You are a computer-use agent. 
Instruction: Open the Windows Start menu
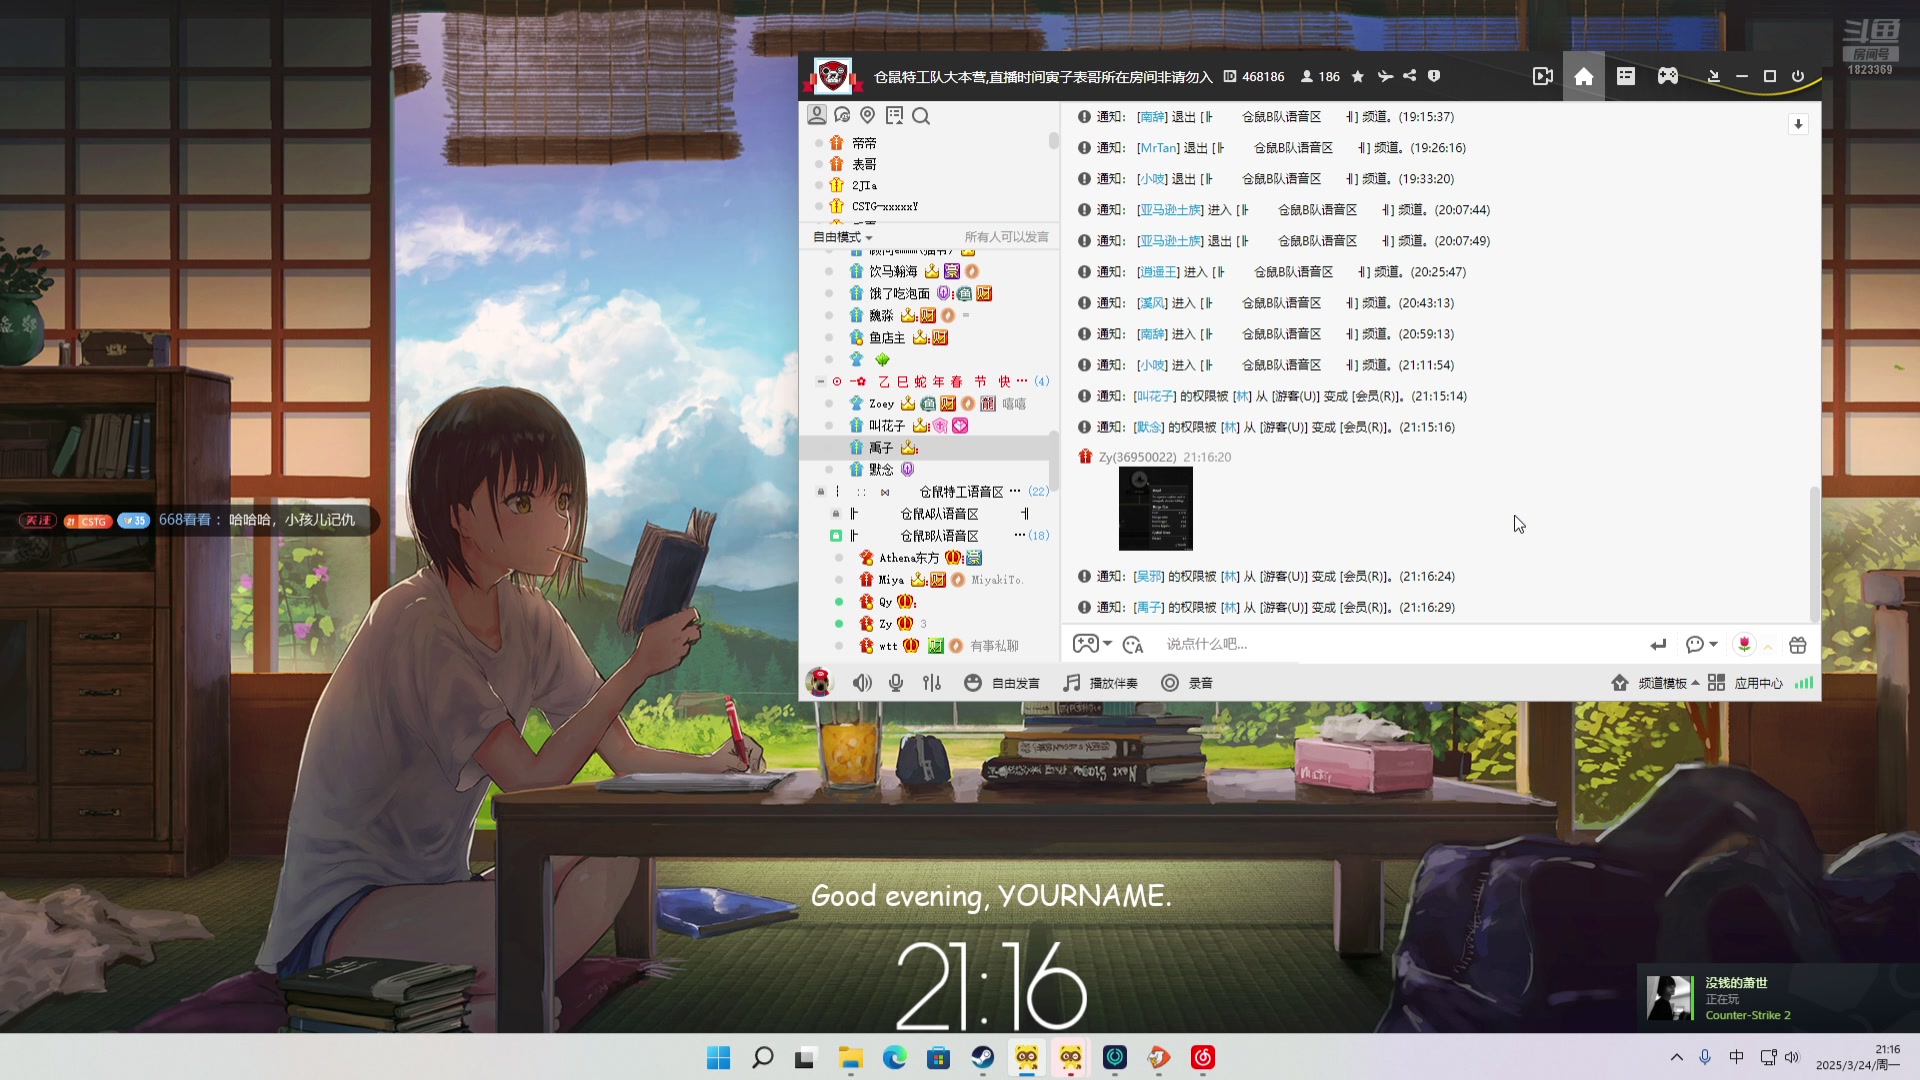point(718,1057)
